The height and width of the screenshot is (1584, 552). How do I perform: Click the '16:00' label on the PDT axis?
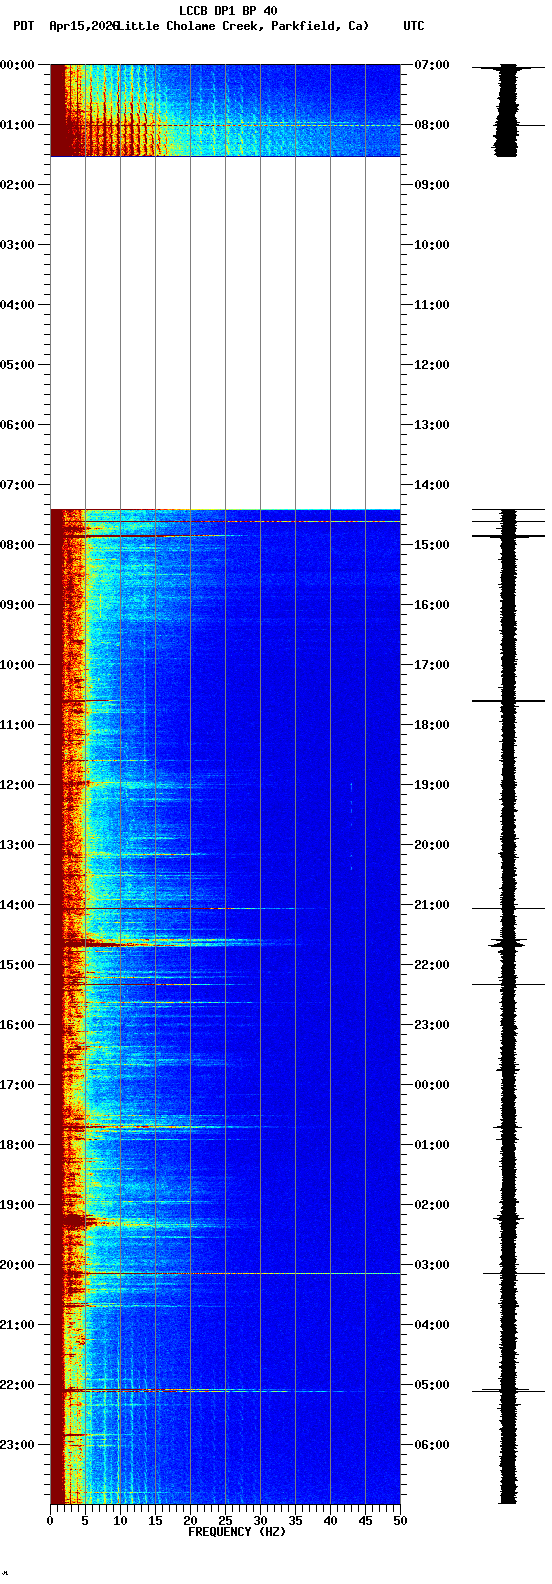16,1025
